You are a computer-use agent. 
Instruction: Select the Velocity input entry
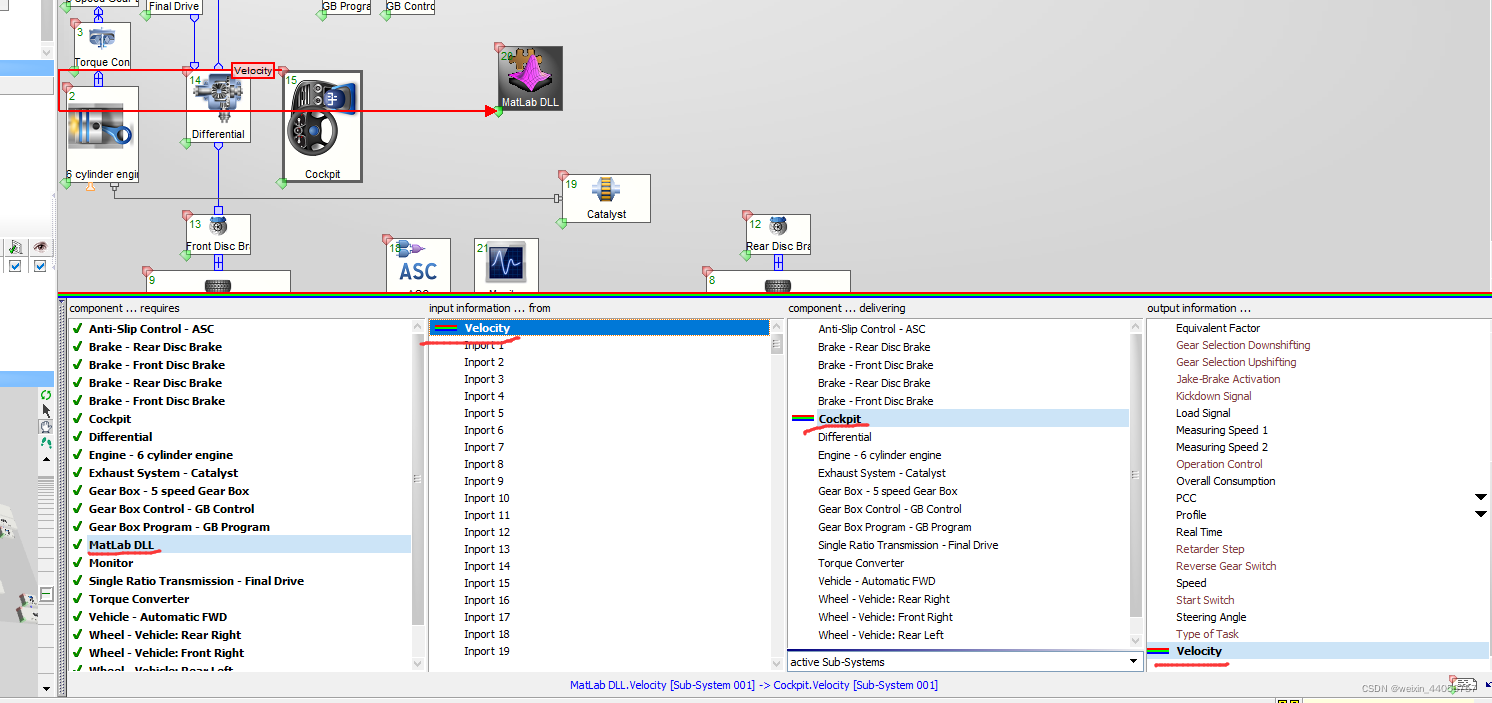pyautogui.click(x=600, y=328)
